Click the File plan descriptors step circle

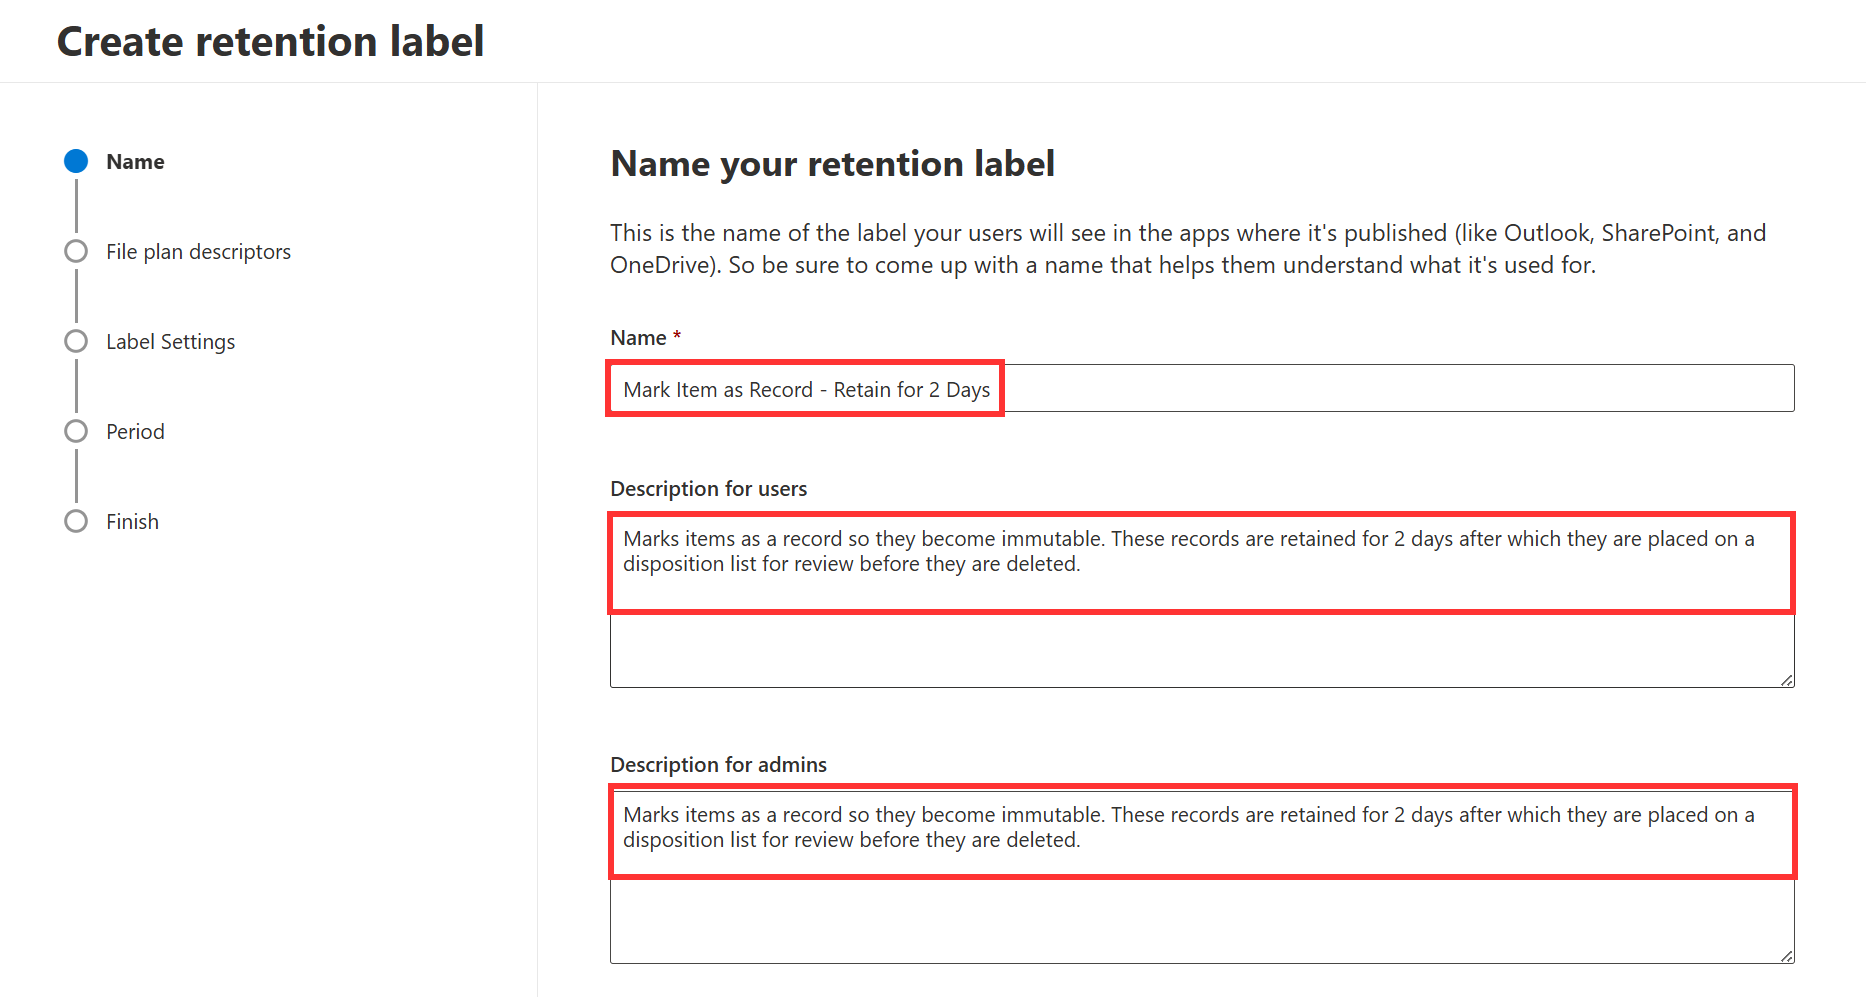click(x=76, y=251)
